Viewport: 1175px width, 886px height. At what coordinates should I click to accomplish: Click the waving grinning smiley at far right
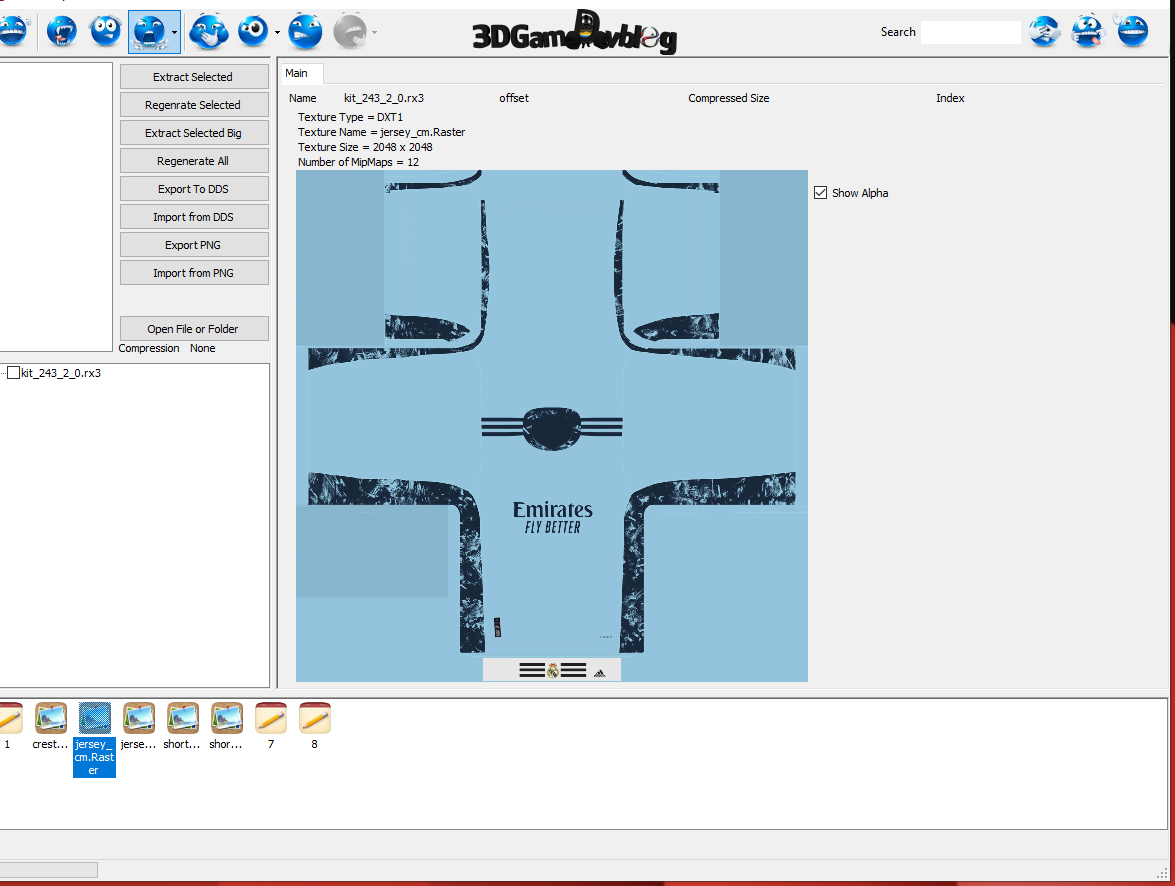click(x=1132, y=31)
